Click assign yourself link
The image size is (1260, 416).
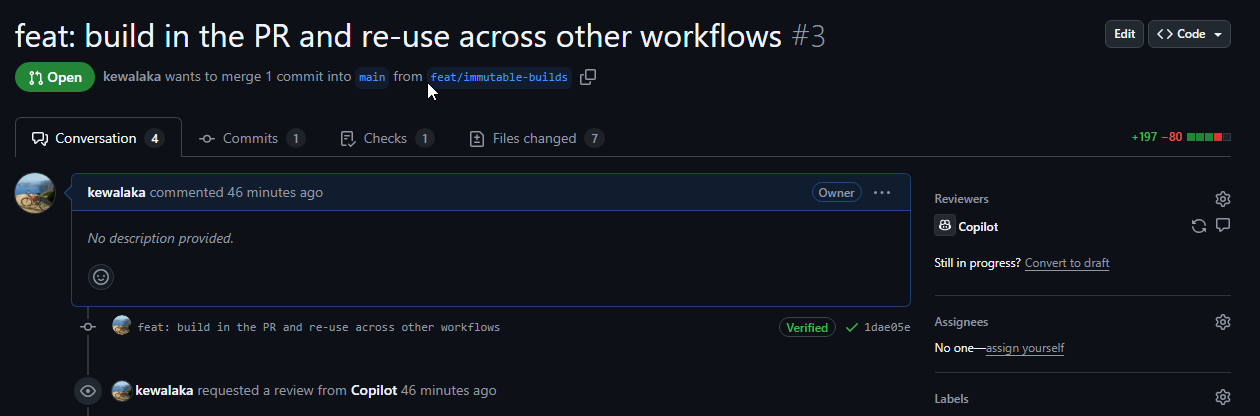[1025, 348]
